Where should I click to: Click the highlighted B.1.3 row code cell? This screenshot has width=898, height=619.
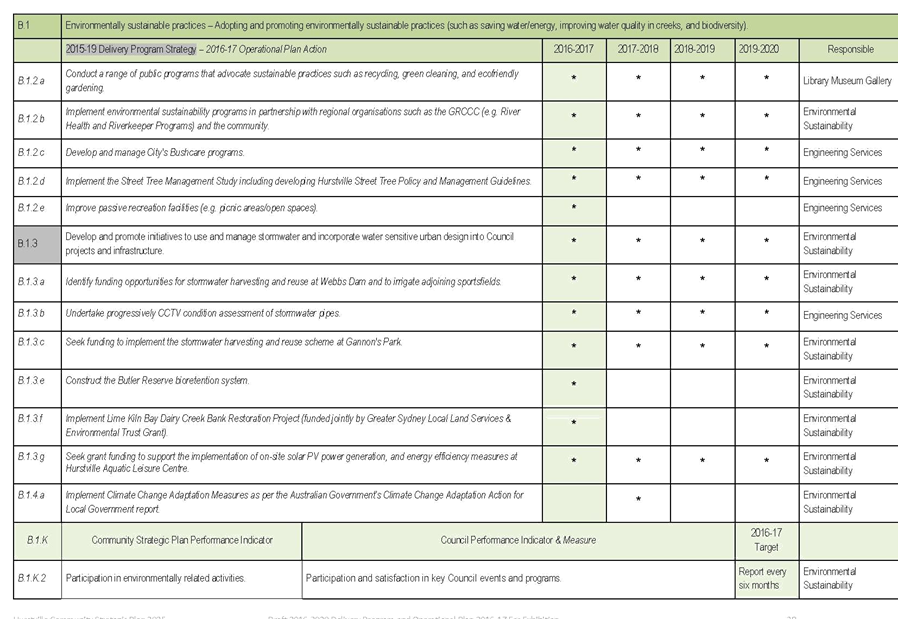36,243
